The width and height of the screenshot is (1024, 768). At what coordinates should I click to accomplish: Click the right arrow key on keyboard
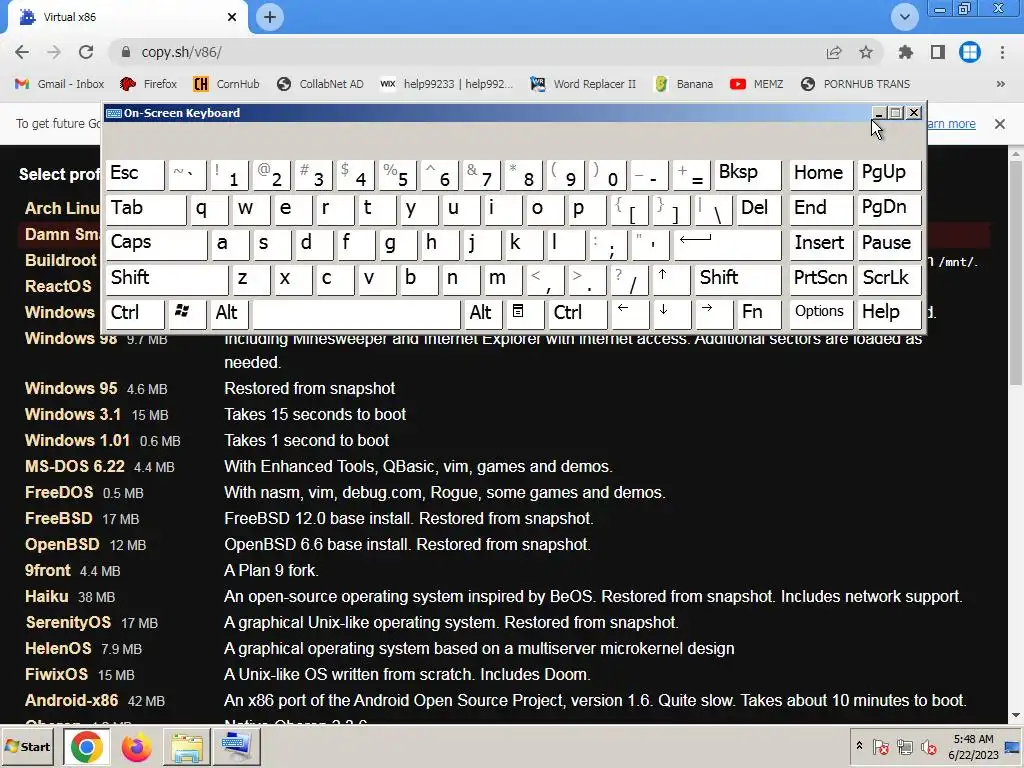point(714,314)
